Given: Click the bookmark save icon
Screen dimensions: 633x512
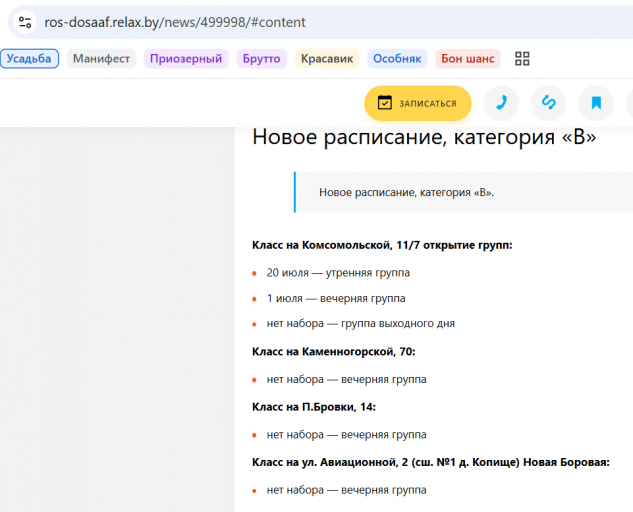Looking at the screenshot, I should coord(596,103).
